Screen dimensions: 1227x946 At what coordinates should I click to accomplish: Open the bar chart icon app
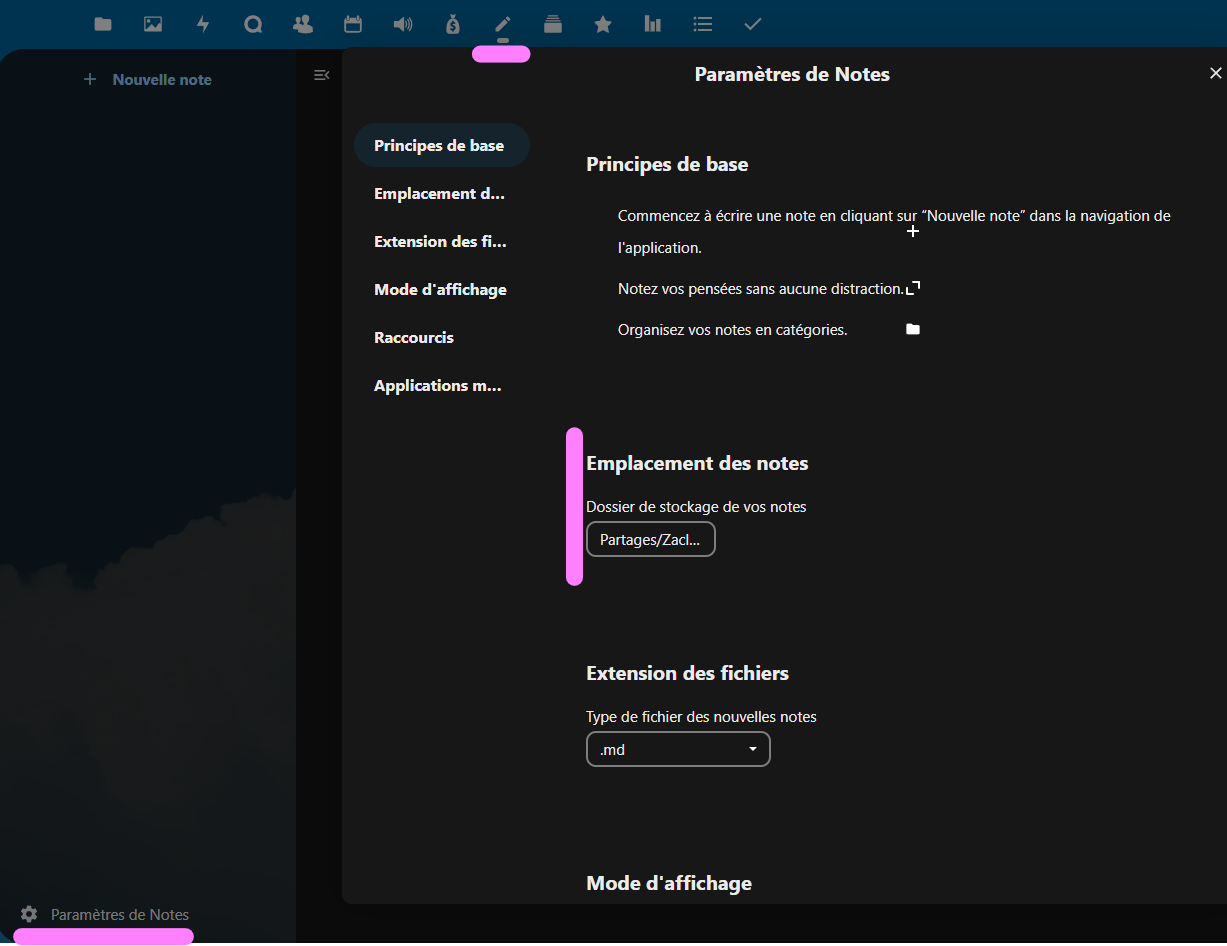tap(653, 24)
